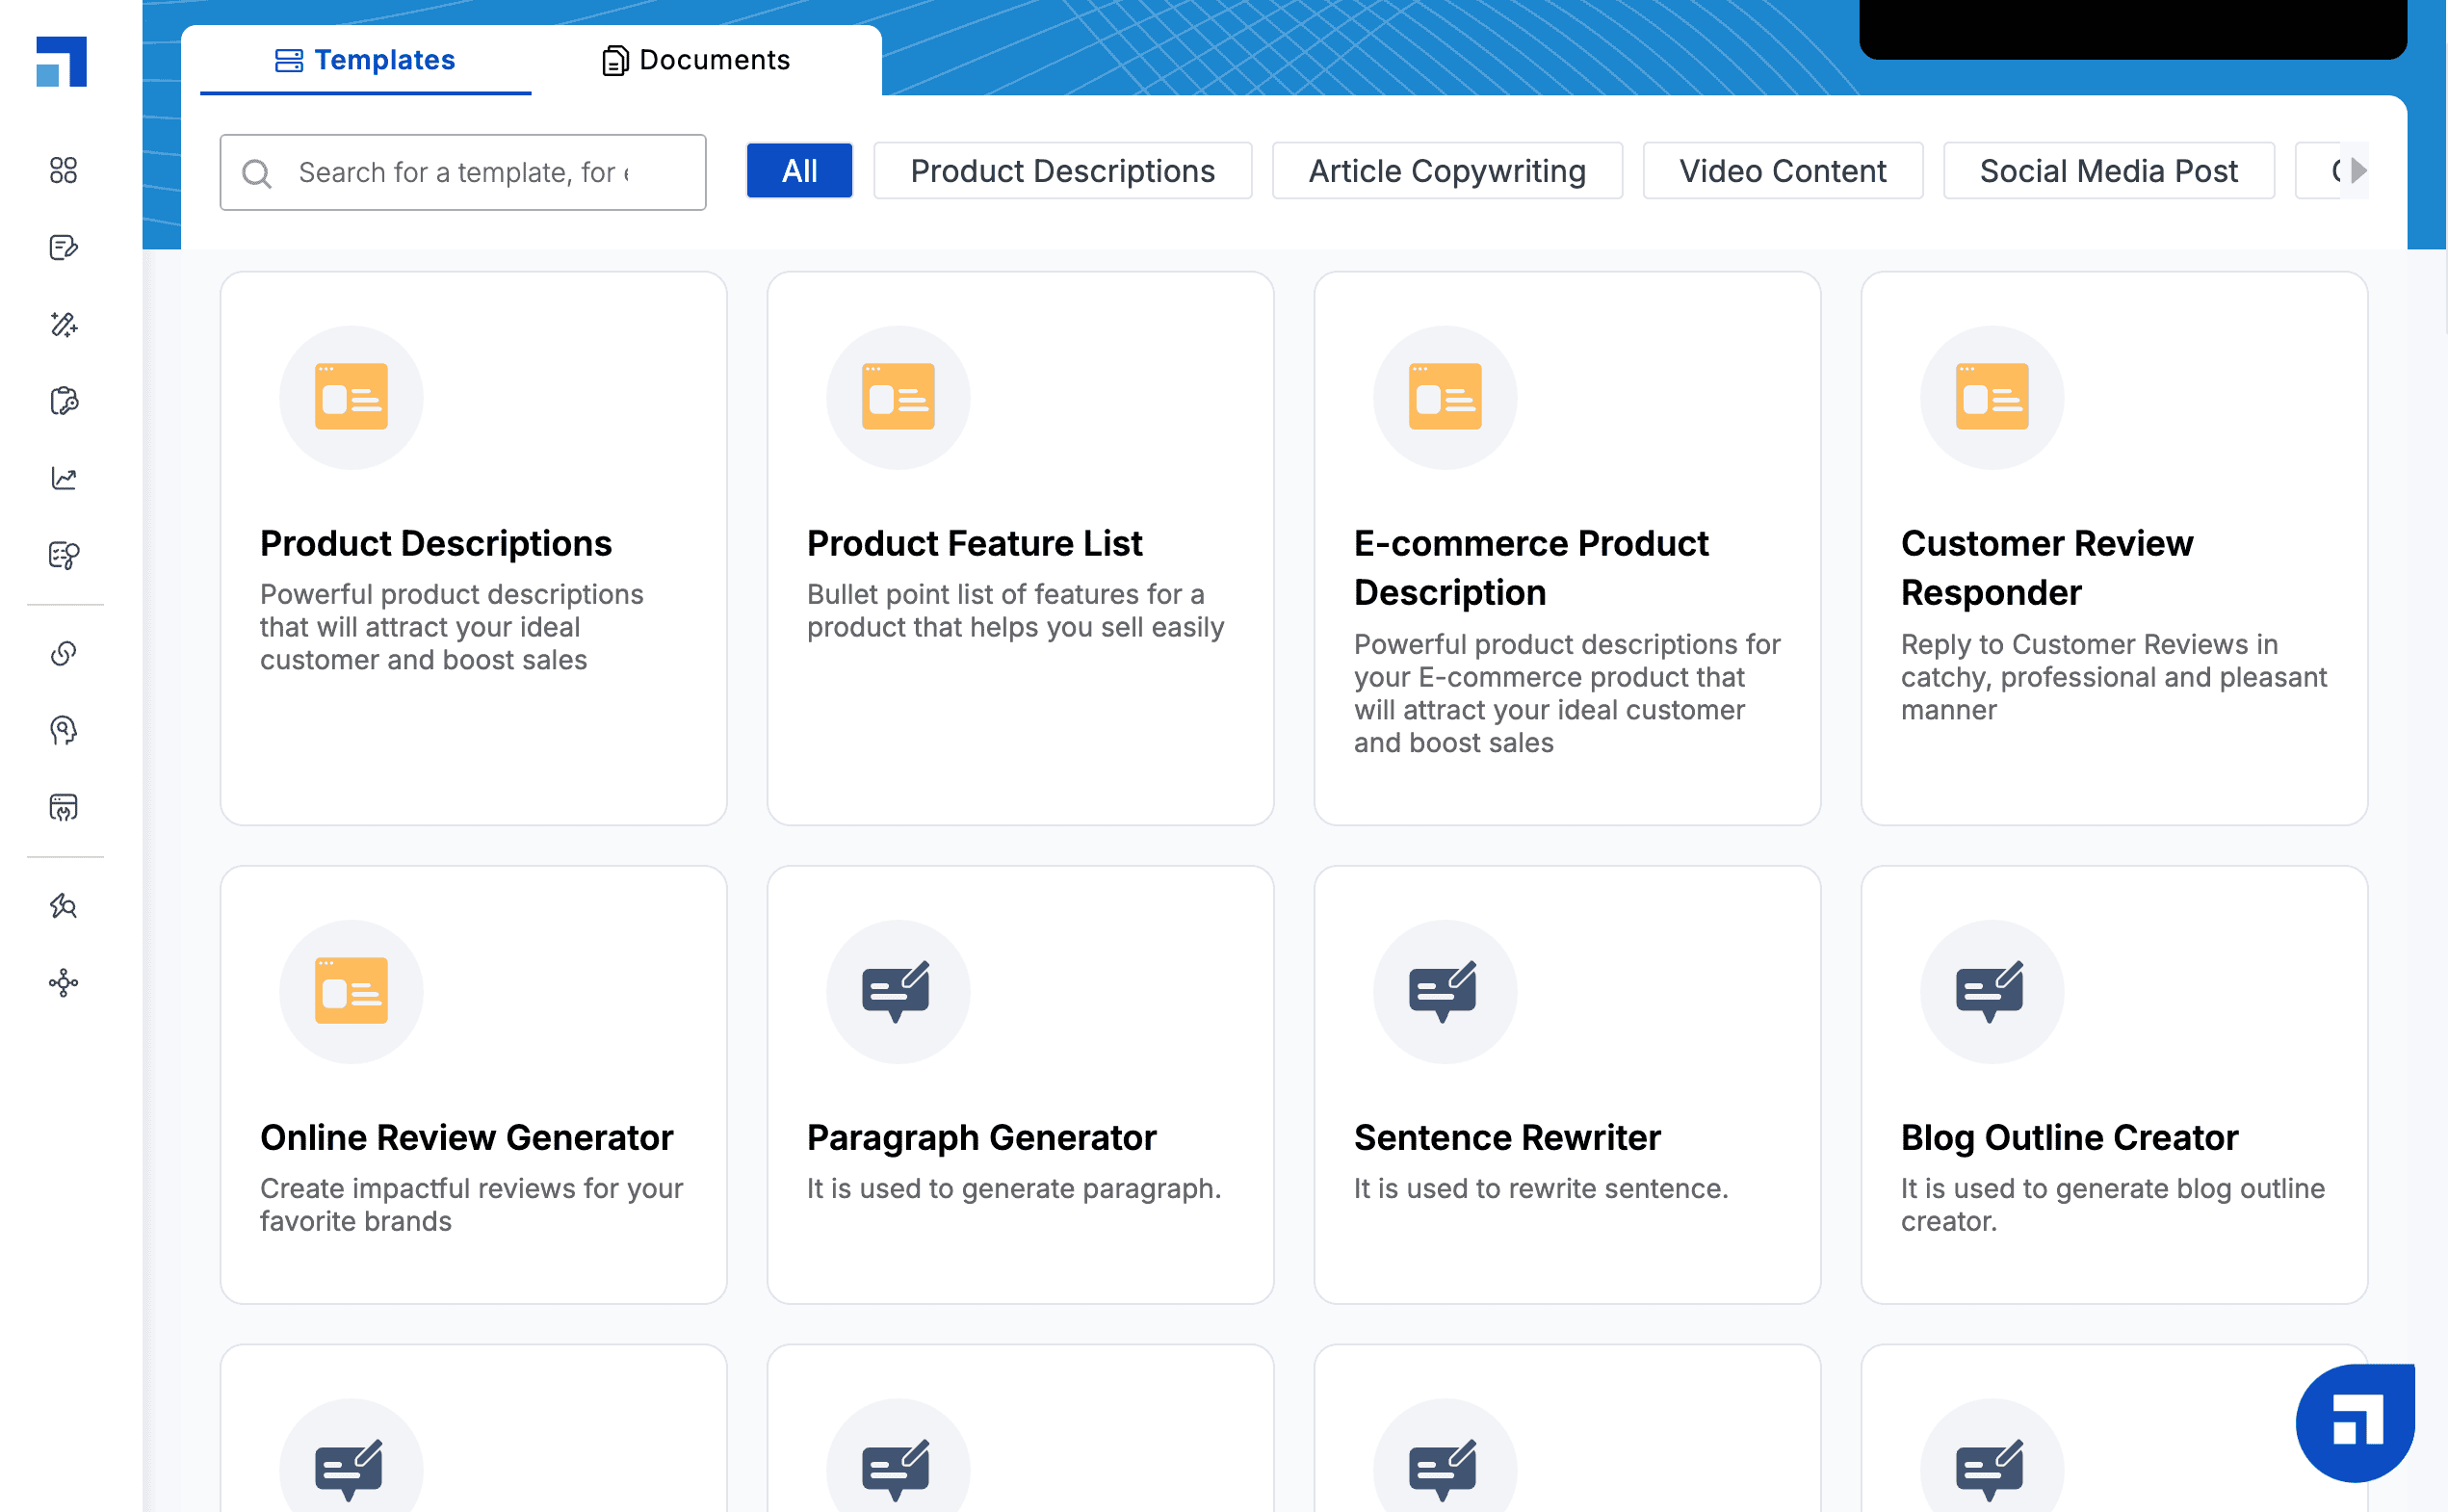Filter by Product Descriptions category
2448x1512 pixels.
[1062, 171]
